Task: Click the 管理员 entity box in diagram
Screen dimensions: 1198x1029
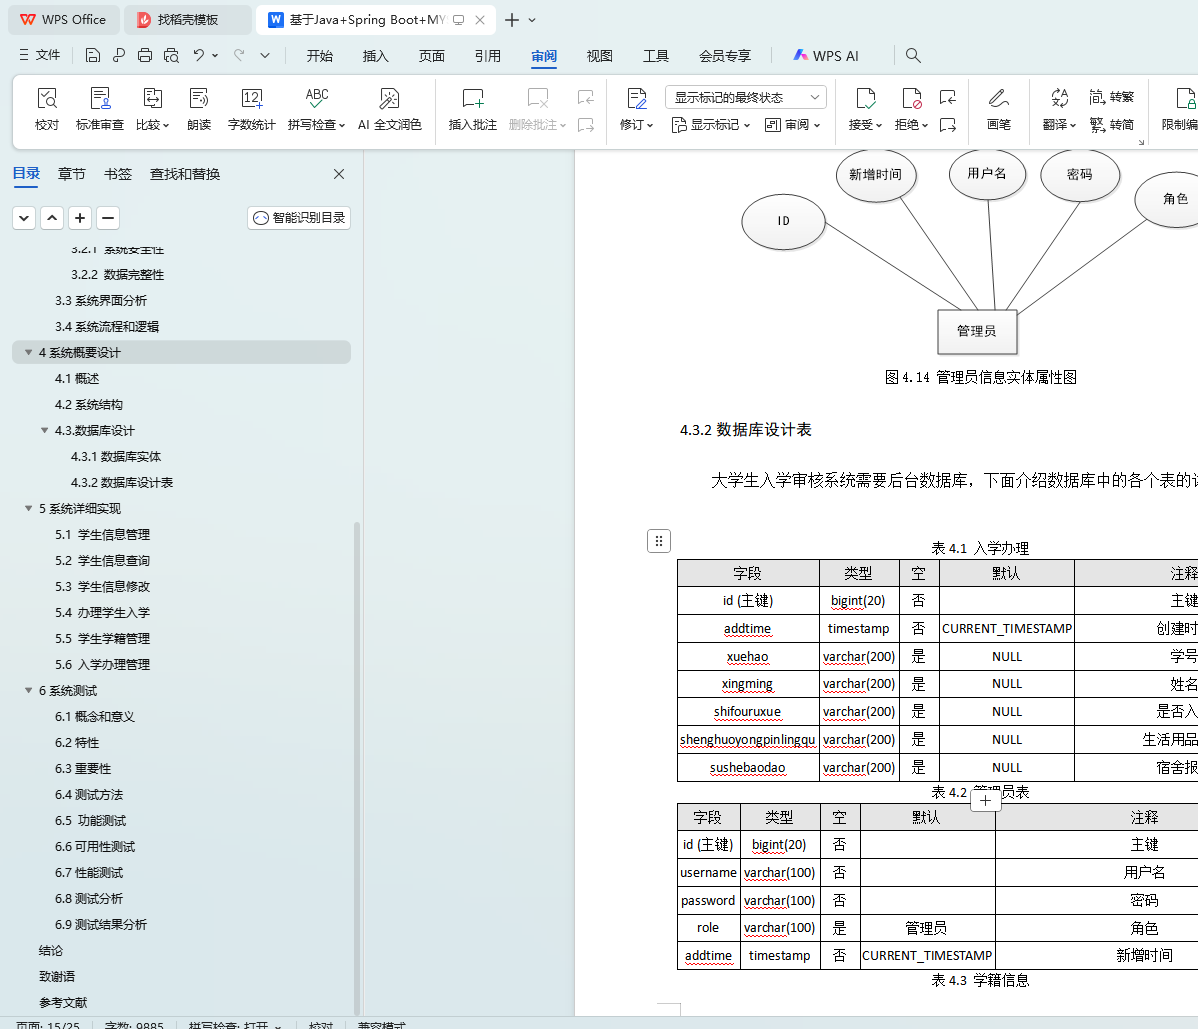Action: (x=977, y=332)
